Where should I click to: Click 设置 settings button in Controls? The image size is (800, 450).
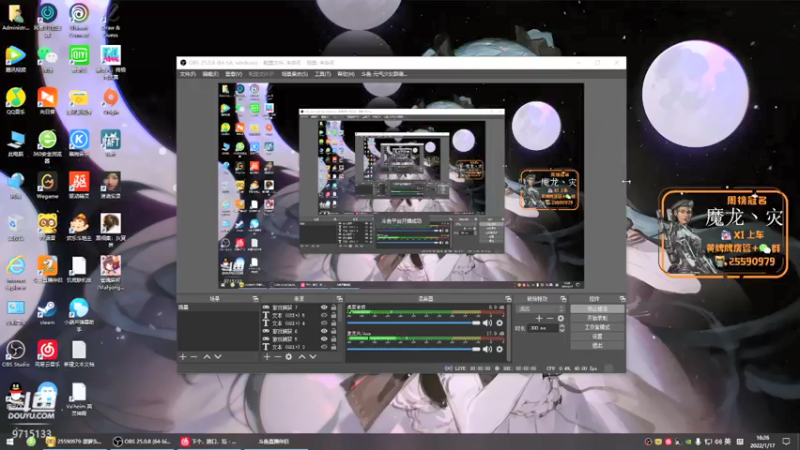tap(597, 337)
